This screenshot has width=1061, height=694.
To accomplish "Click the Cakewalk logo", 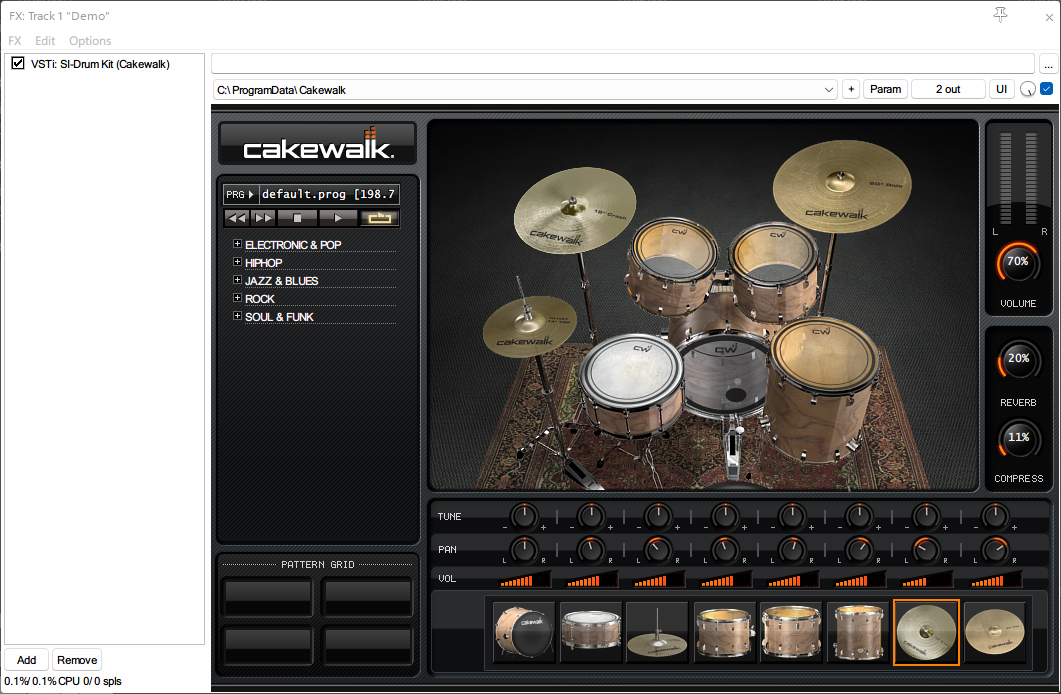I will click(x=317, y=143).
